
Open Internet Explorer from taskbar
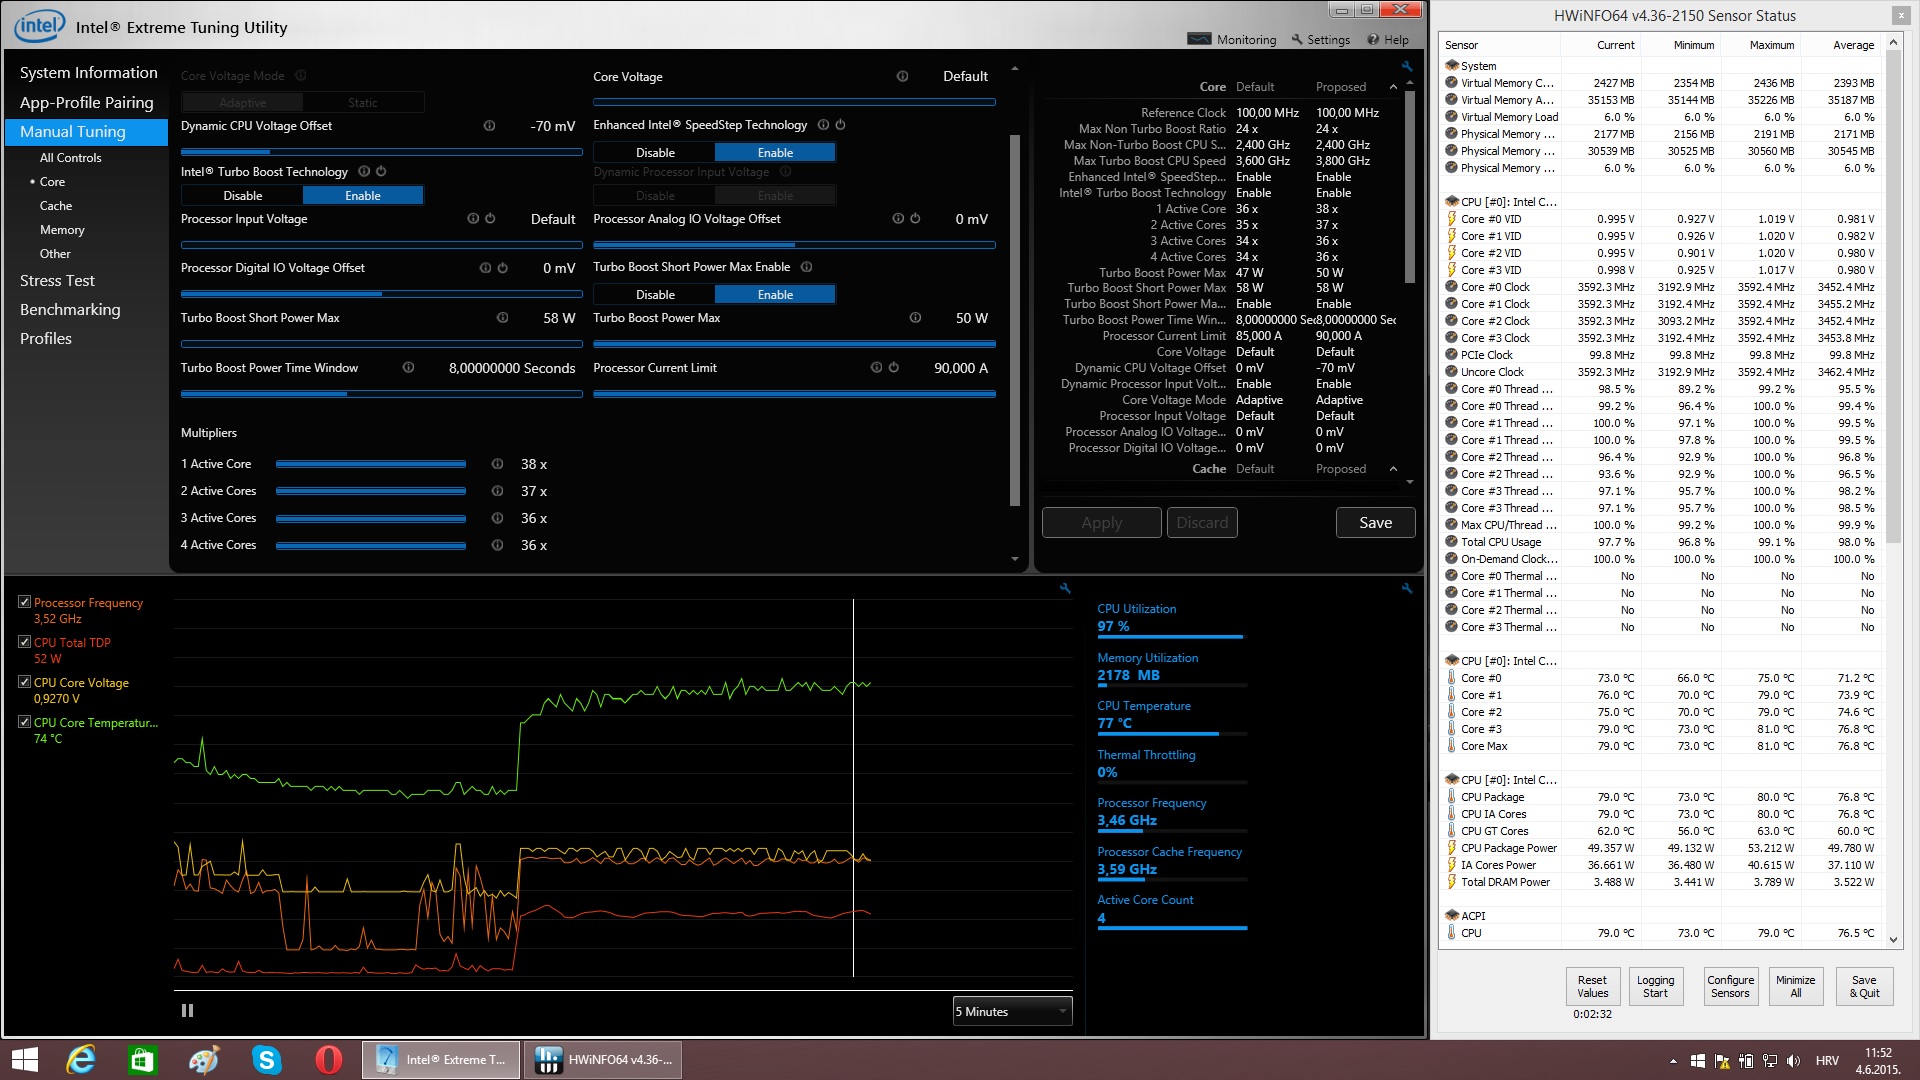coord(81,1060)
